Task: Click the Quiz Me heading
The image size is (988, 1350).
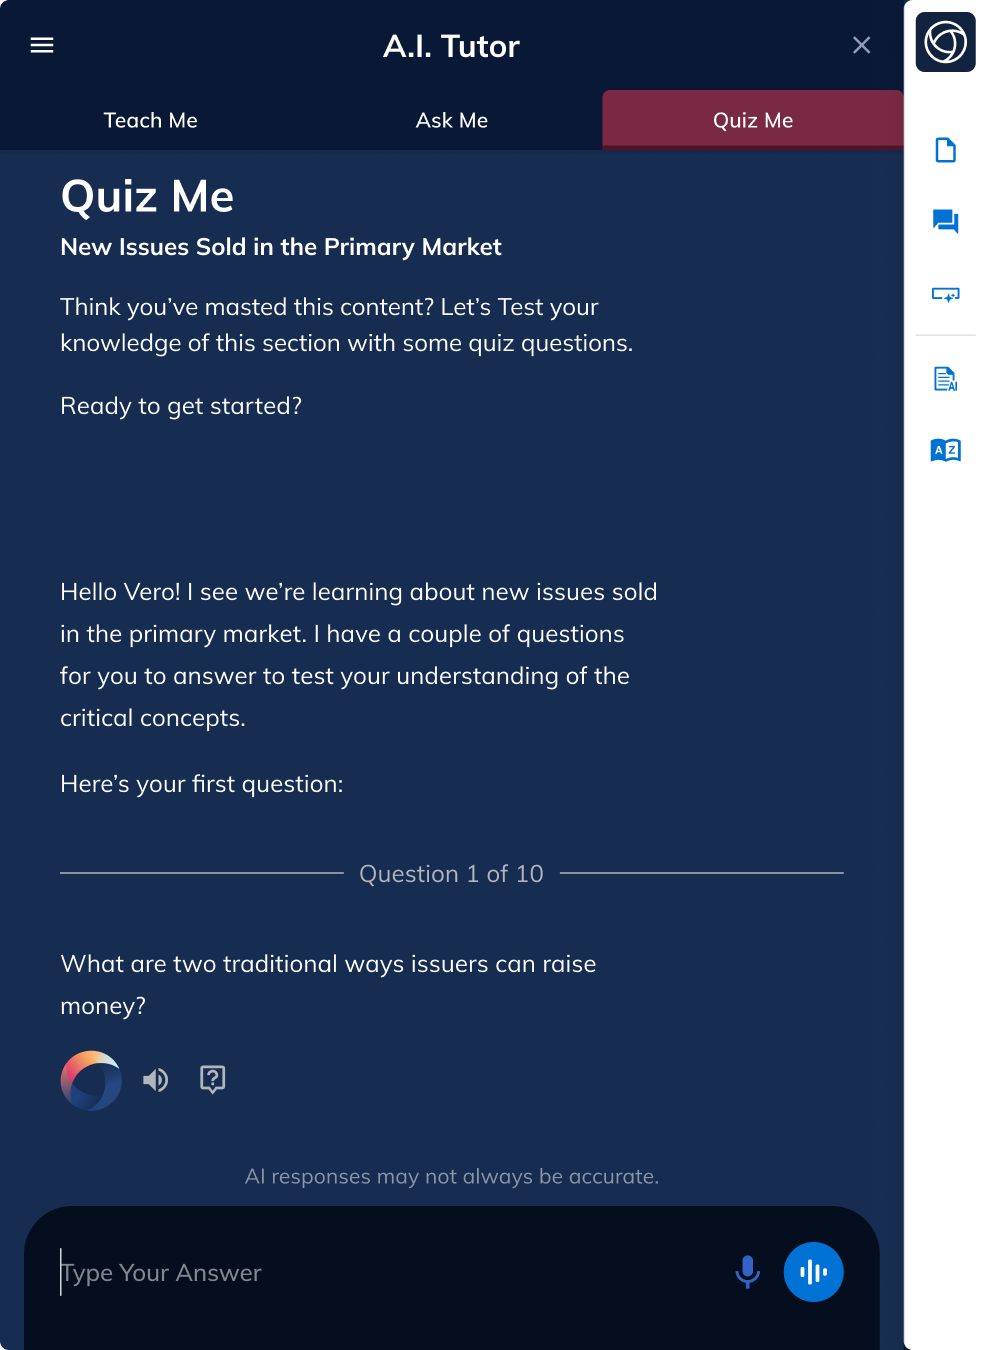Action: [147, 197]
